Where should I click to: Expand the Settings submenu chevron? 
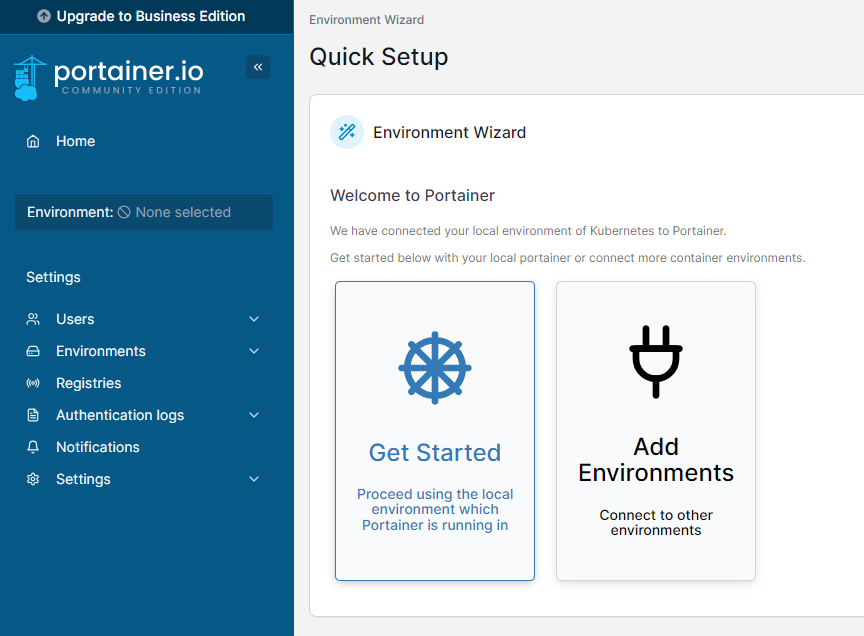254,479
